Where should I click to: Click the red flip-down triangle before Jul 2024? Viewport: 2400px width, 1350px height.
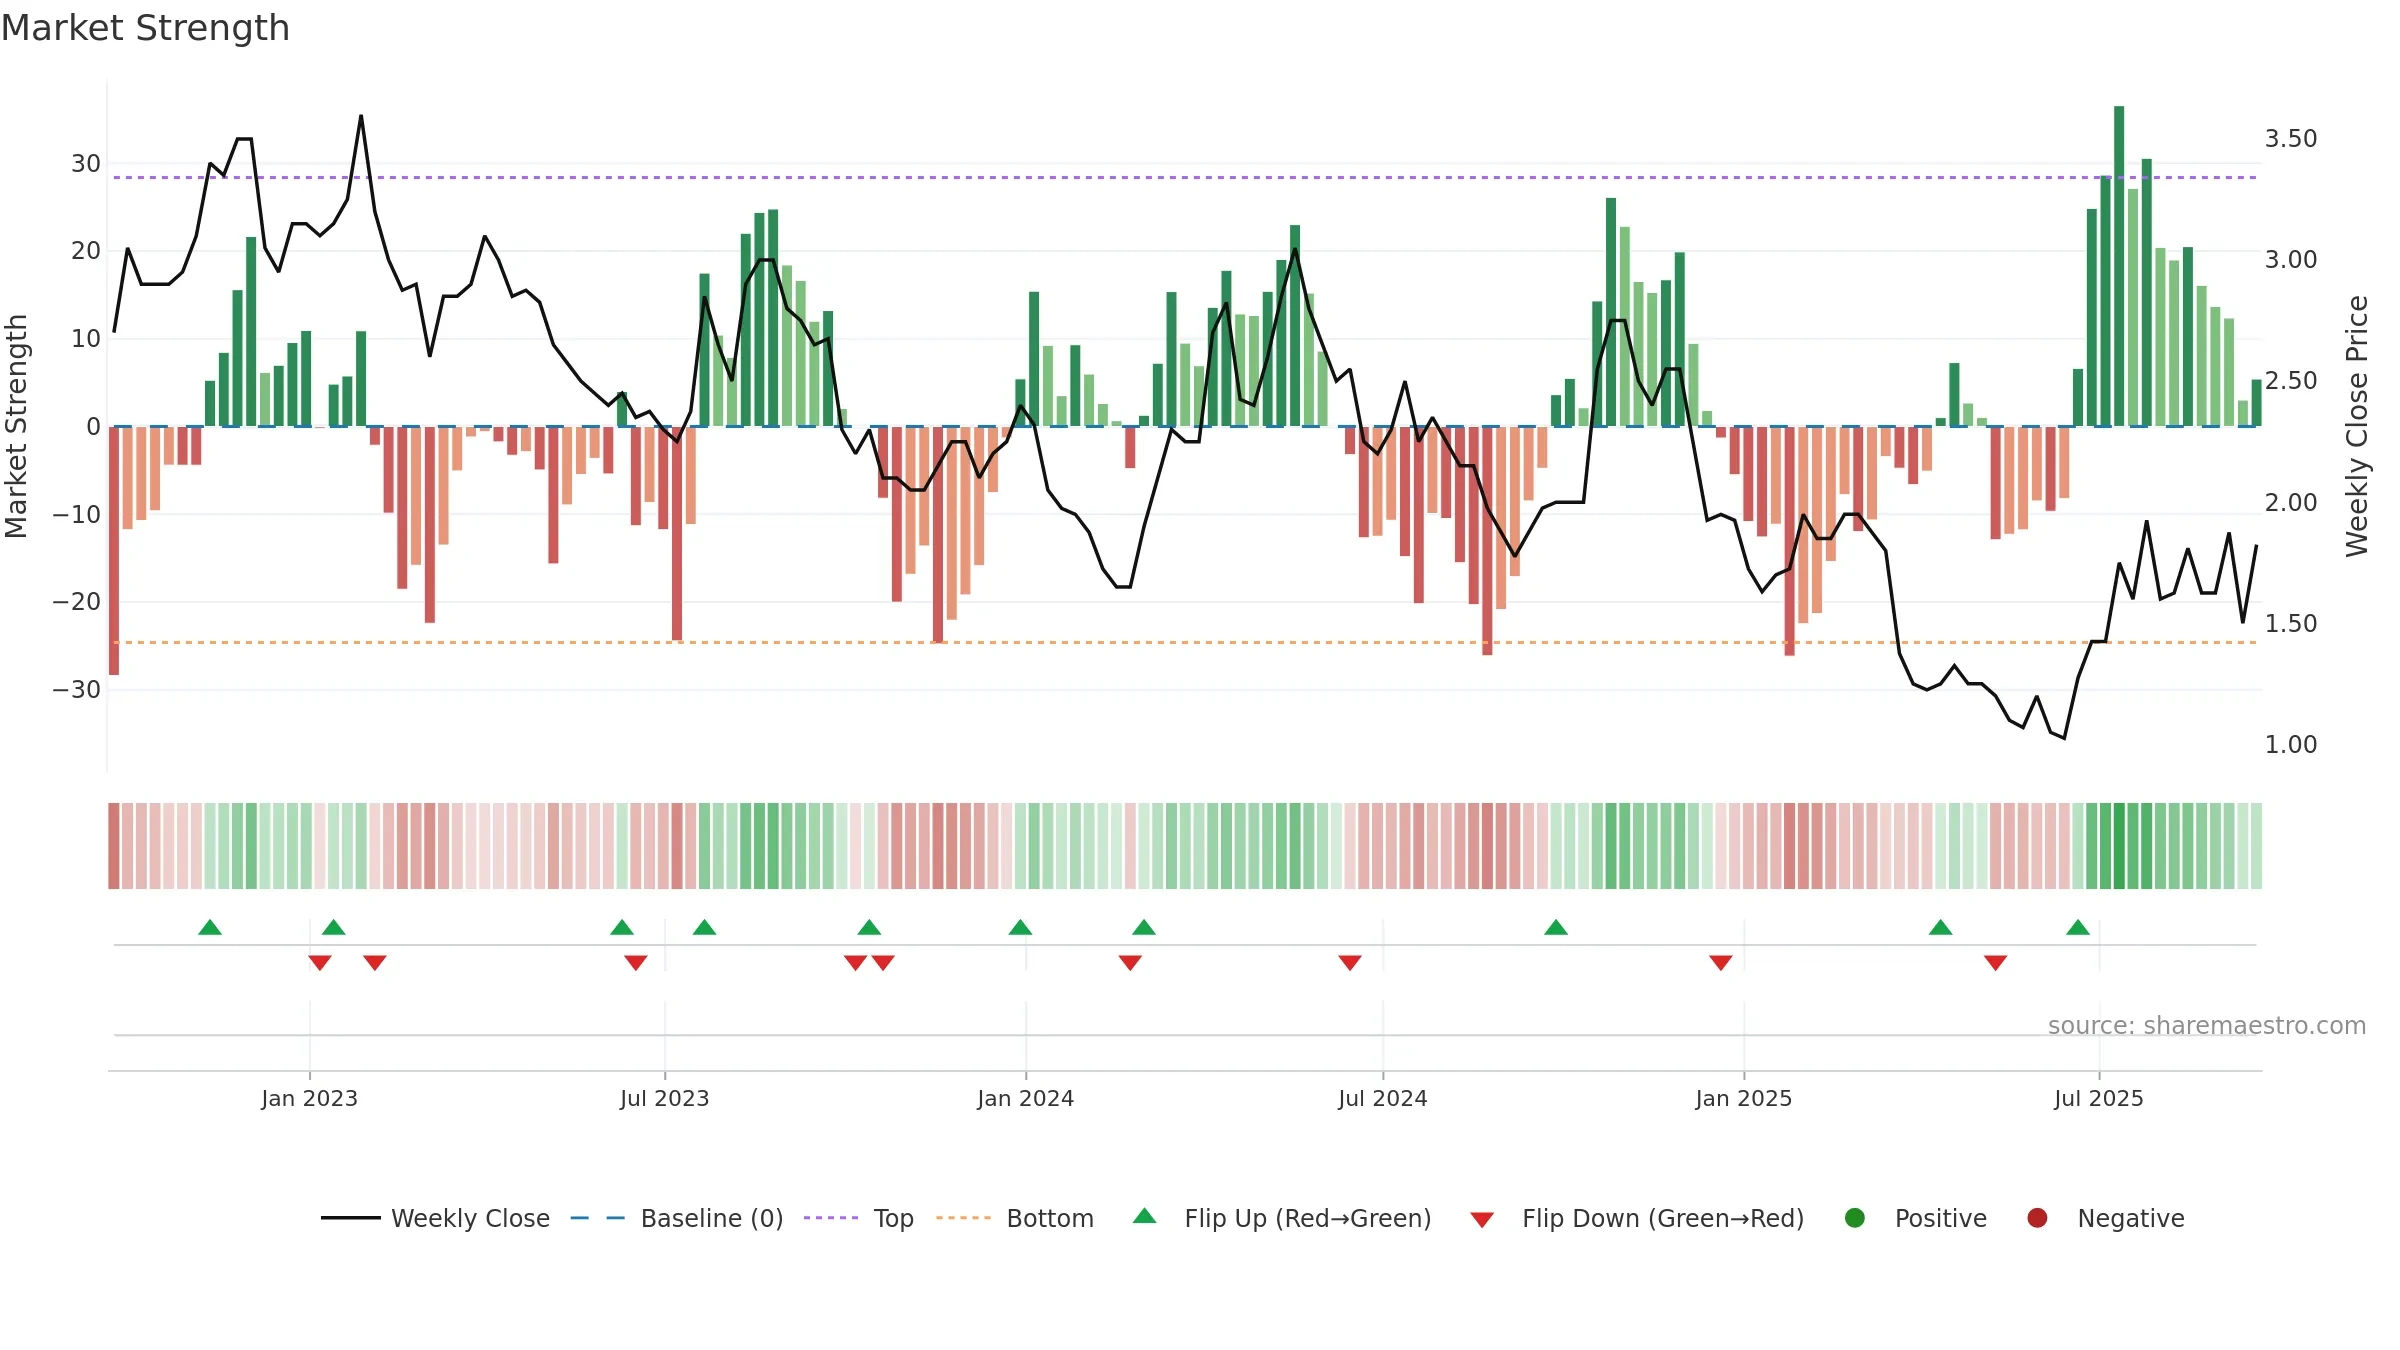(1350, 963)
